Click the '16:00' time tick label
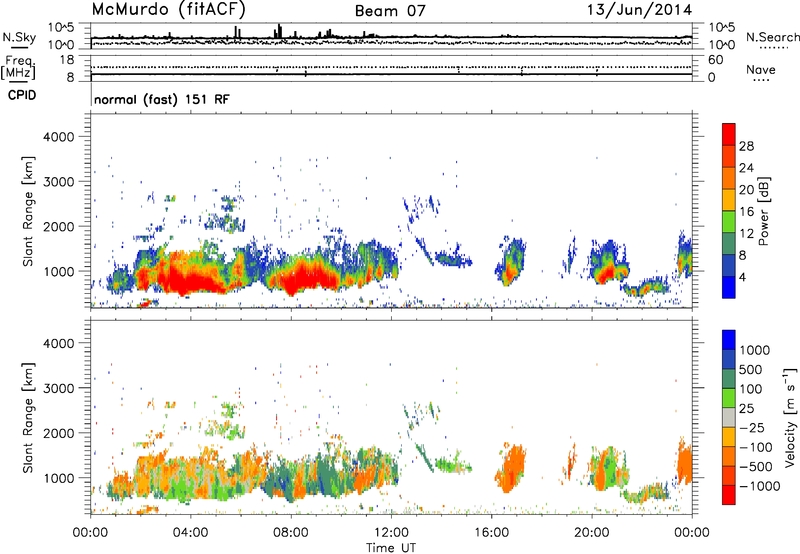Image resolution: width=800 pixels, height=554 pixels. tap(491, 533)
